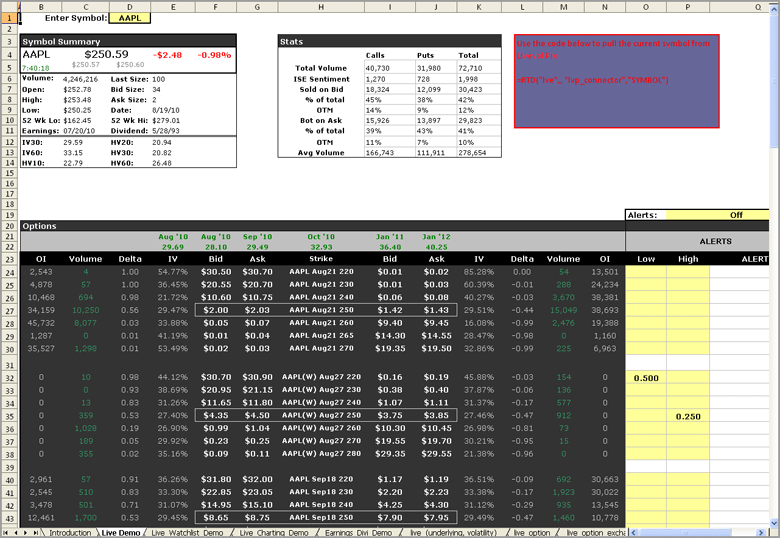This screenshot has width=780, height=538.
Task: Open the live (underlying, volatility) sheet tab
Action: (x=453, y=533)
